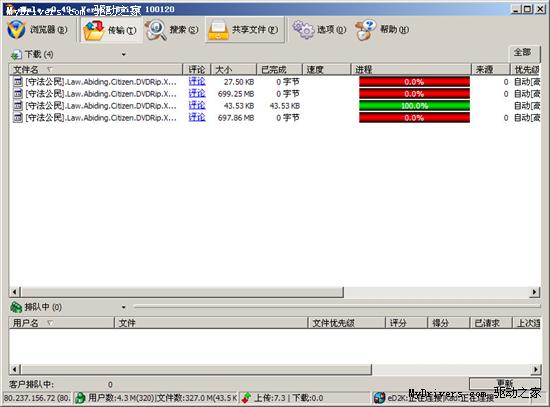Open the Help (帮助) question icon
The image size is (550, 407).
365,30
